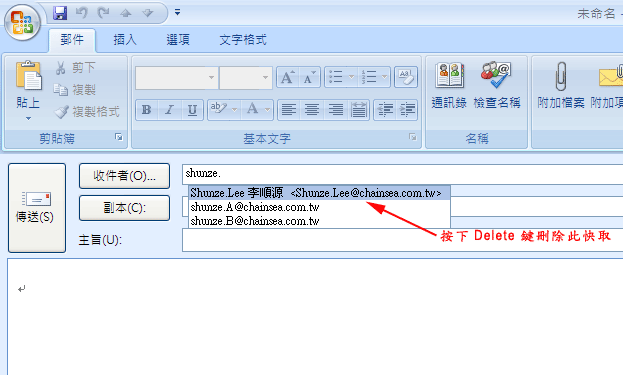This screenshot has height=375, width=623.
Task: Open the font size dropdown
Action: coord(265,77)
